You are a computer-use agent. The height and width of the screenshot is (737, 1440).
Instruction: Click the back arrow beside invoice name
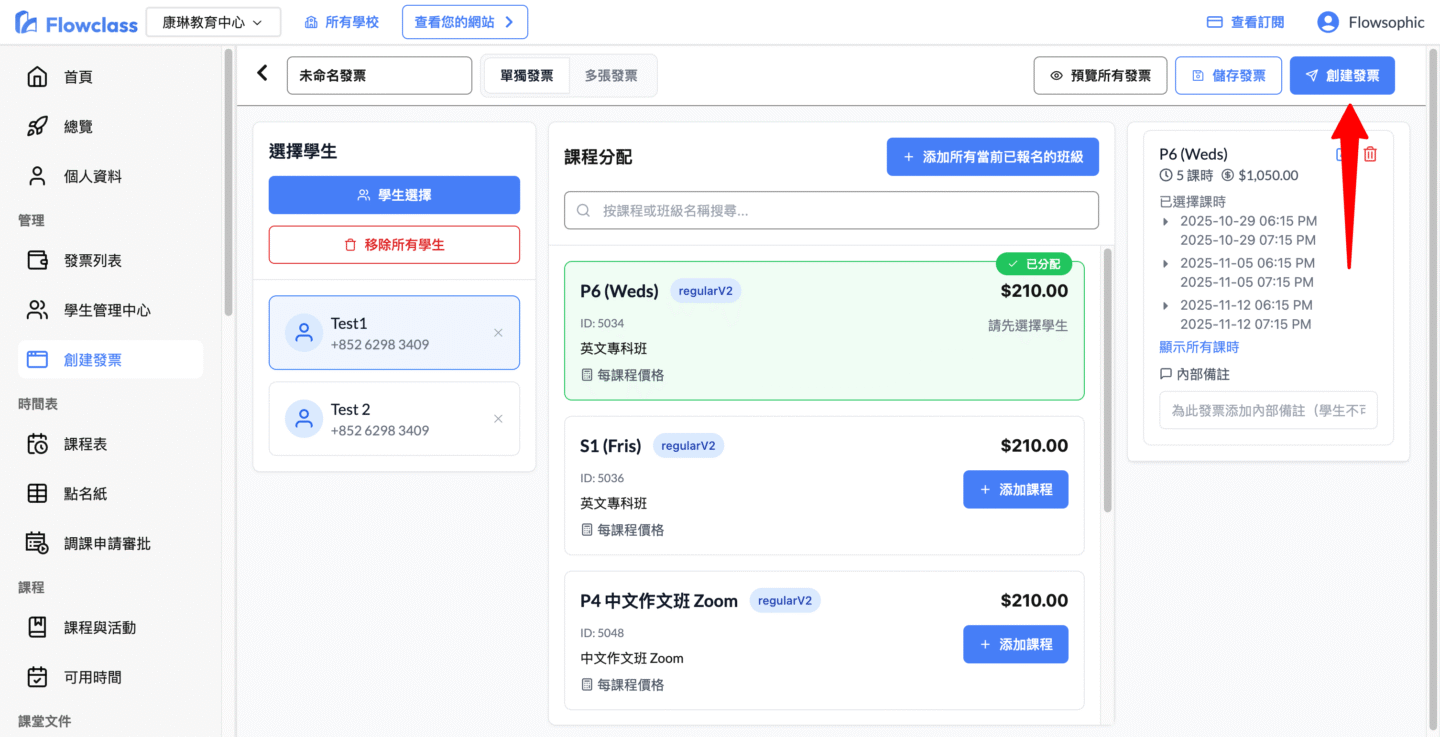262,73
